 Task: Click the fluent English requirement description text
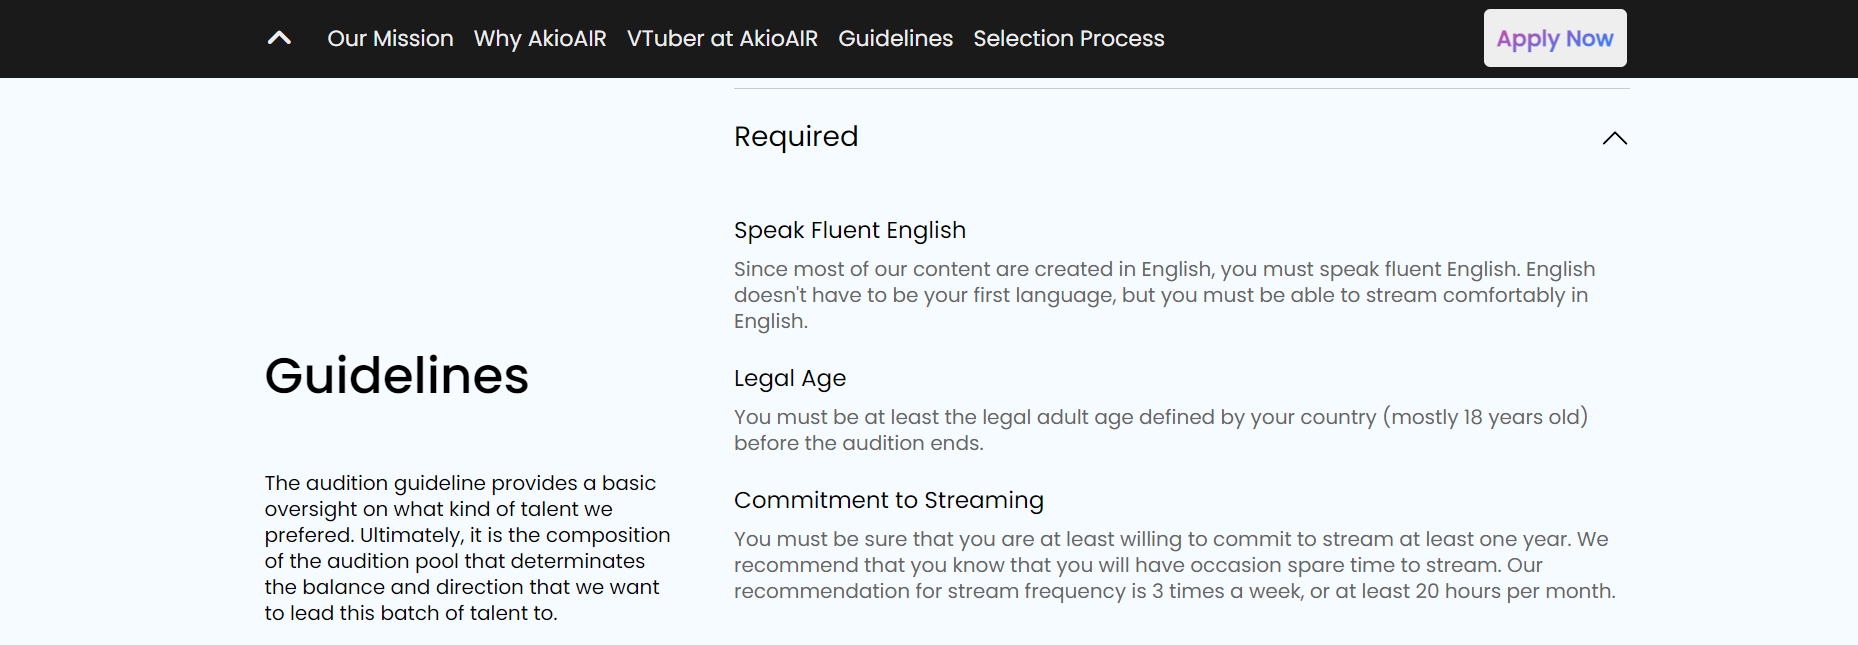[x=1165, y=295]
